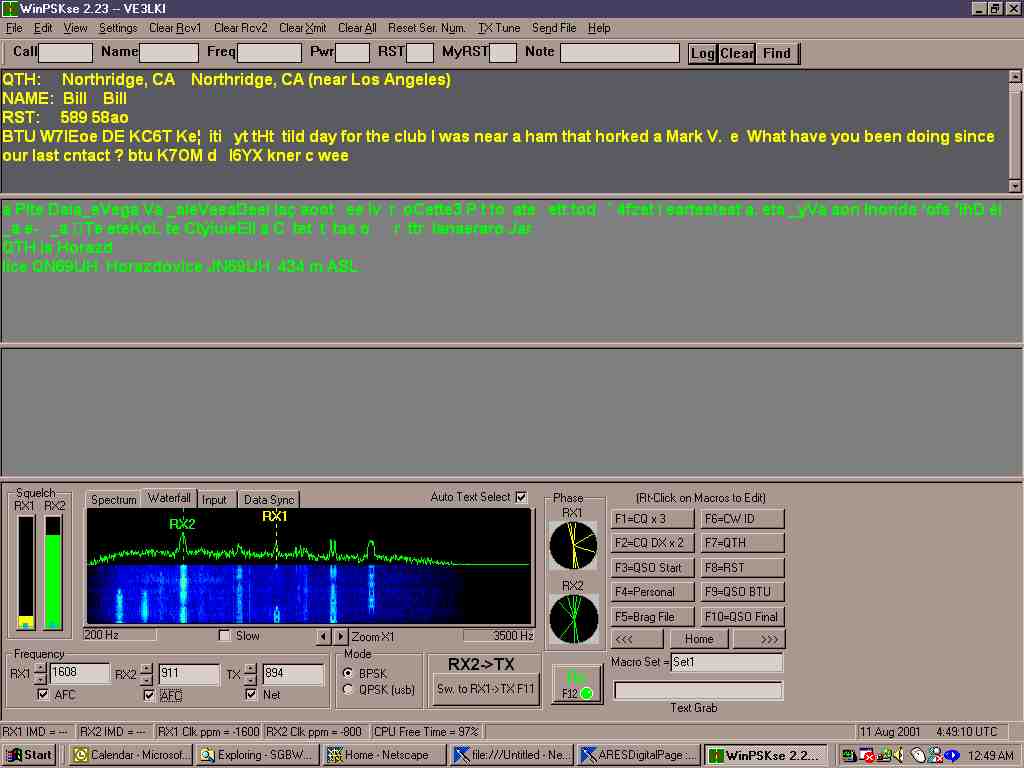Click the left zoom arrow beside Zoom X1
This screenshot has width=1024, height=768.
coord(324,635)
